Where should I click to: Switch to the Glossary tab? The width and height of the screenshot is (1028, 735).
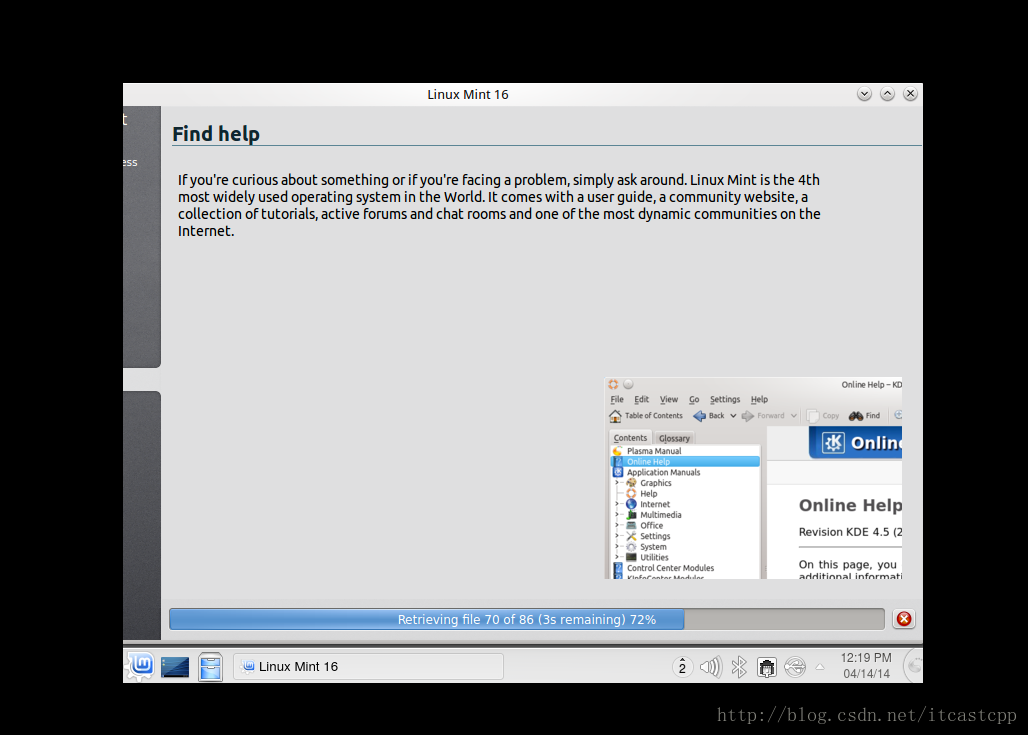coord(674,439)
